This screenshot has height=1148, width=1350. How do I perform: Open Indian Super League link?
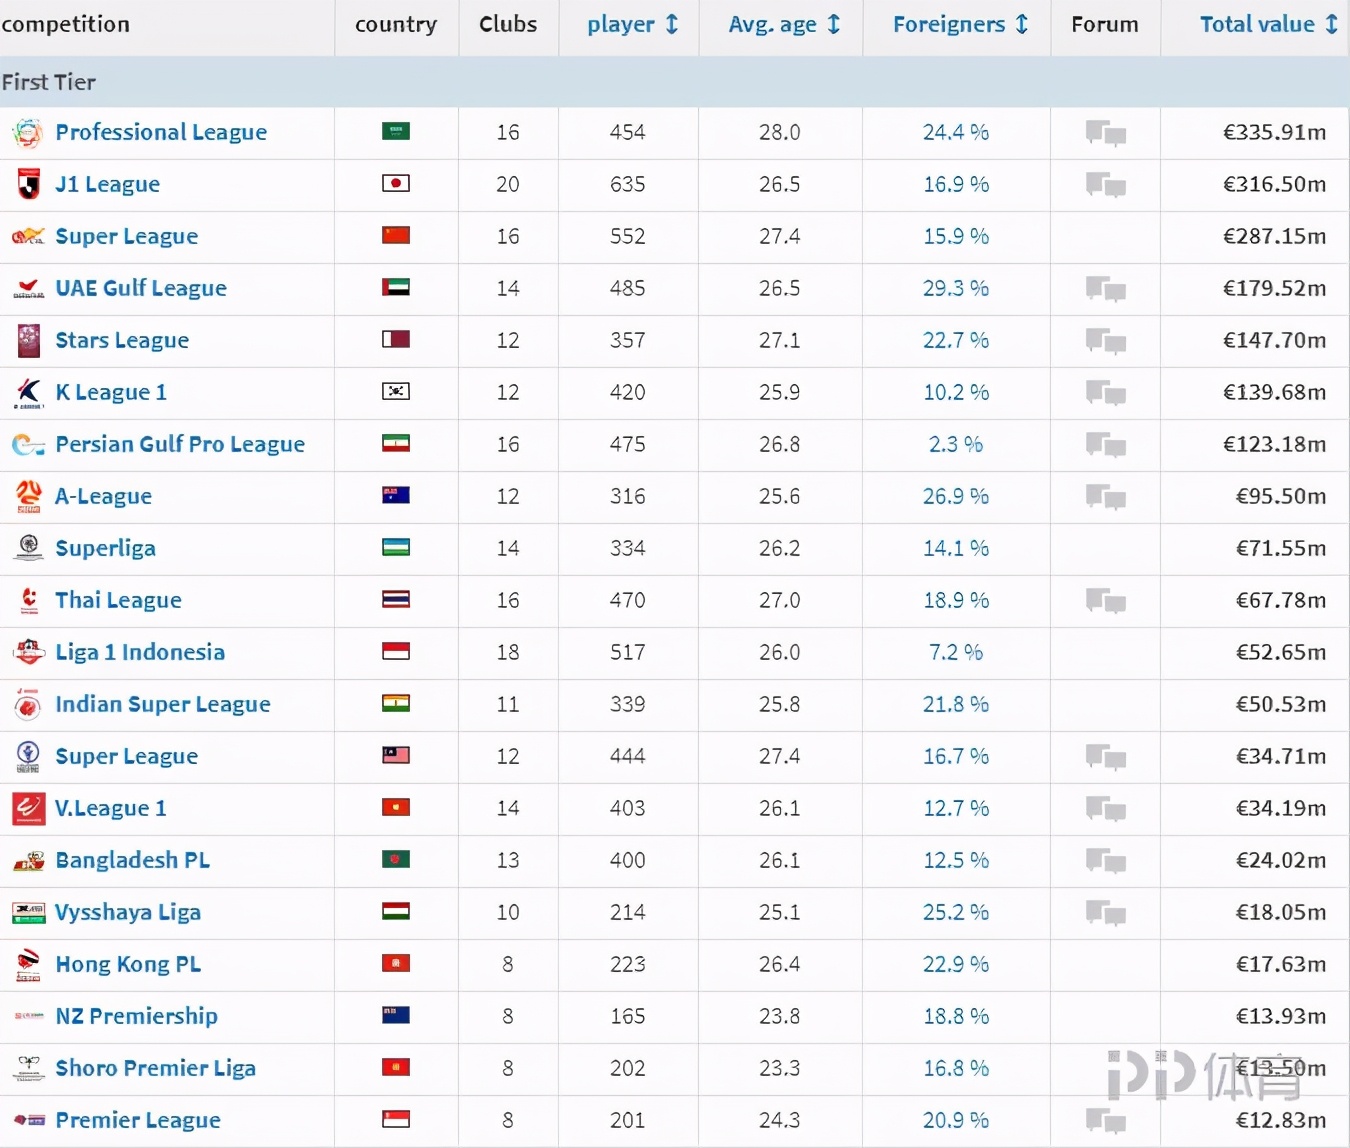pos(163,704)
